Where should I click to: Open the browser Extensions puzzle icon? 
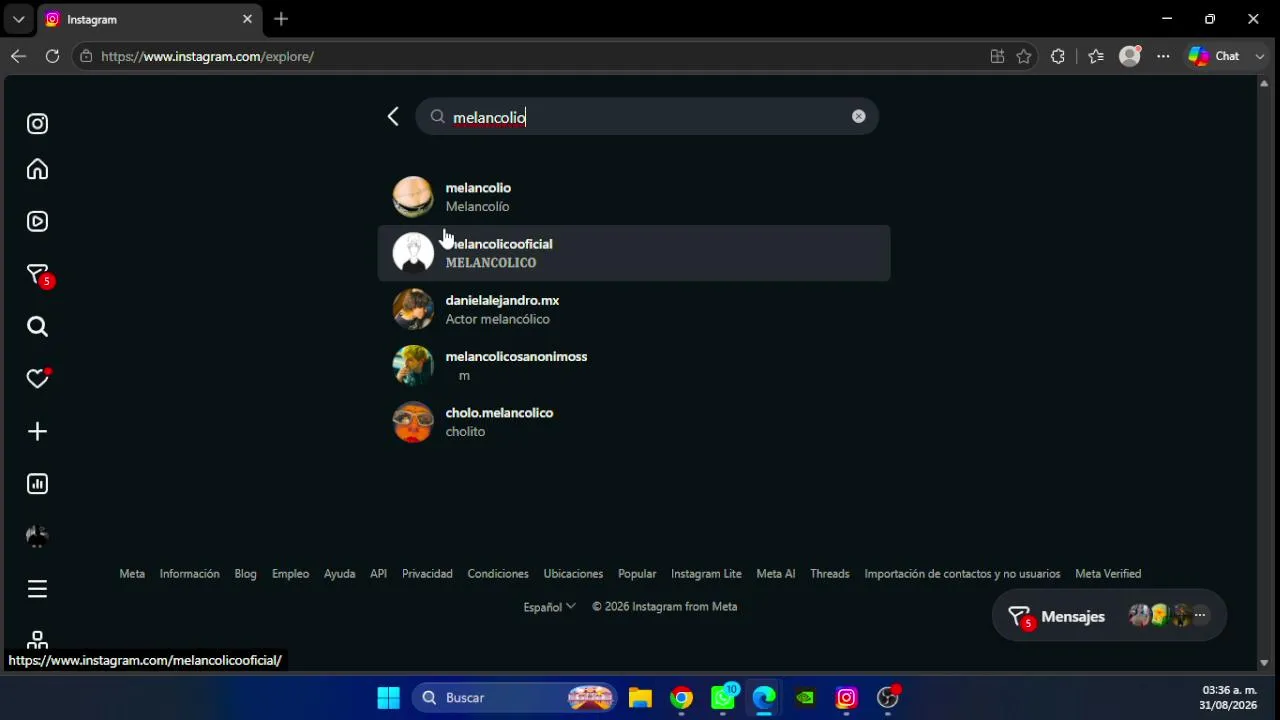click(x=1058, y=56)
